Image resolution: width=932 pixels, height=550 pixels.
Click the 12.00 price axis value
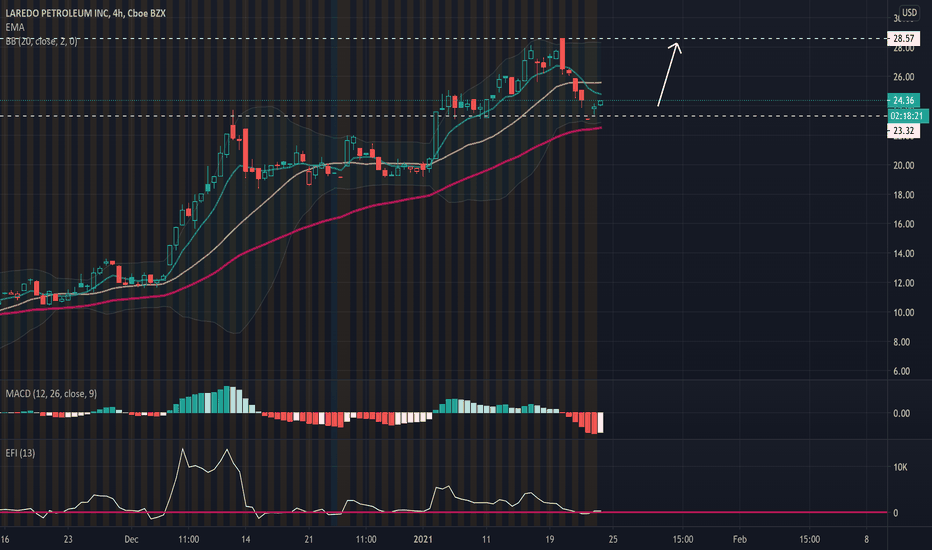click(903, 283)
